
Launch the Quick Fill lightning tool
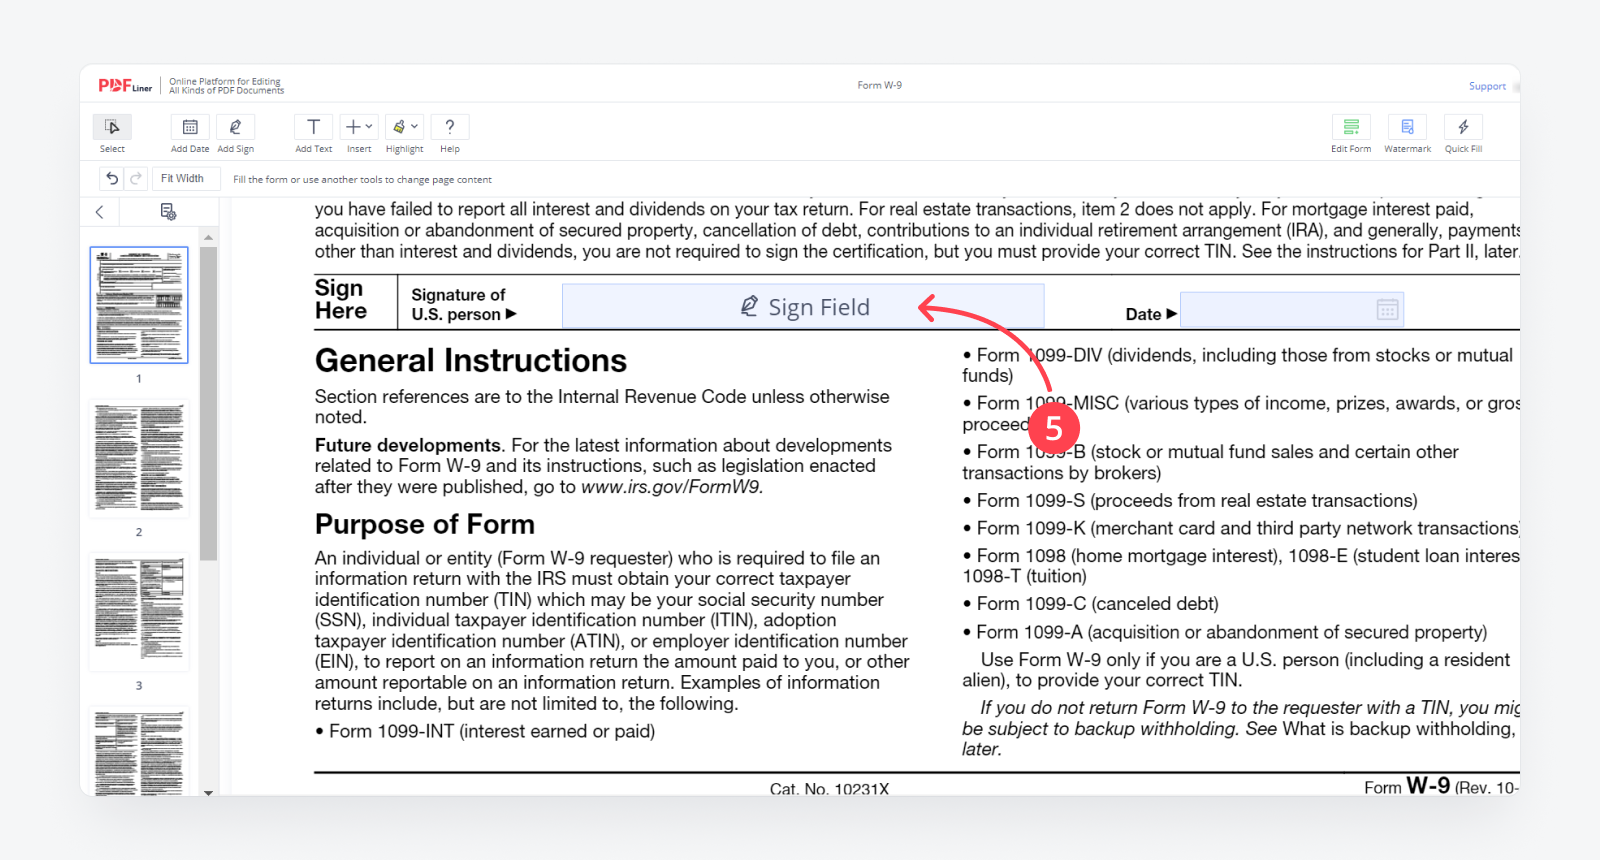point(1463,127)
